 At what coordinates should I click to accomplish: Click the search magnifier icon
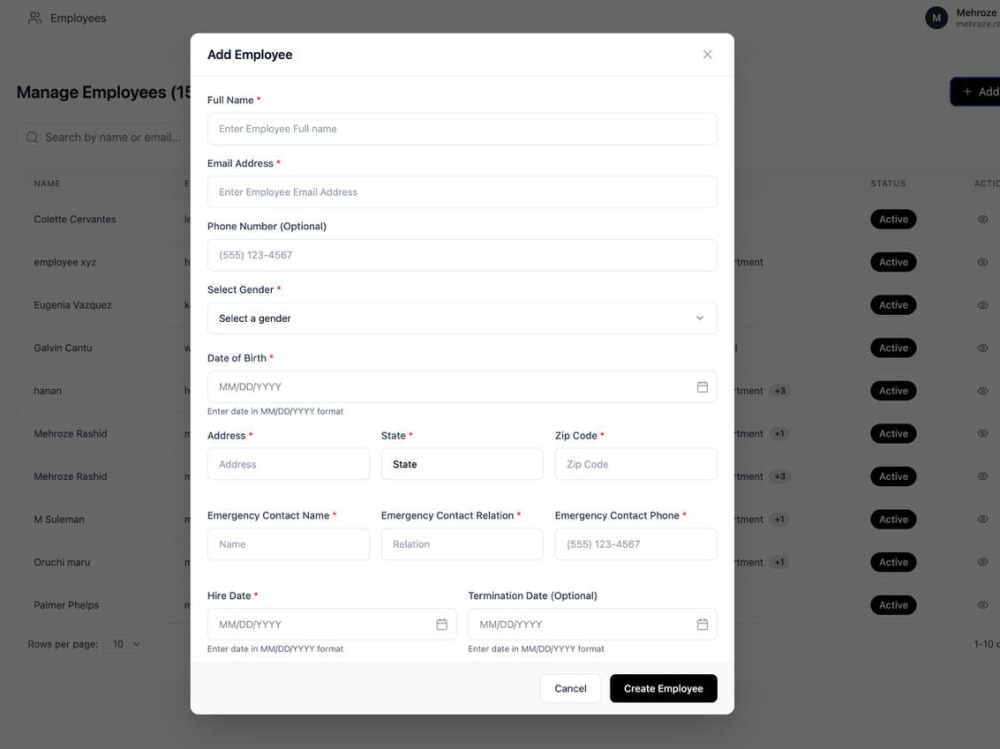coord(32,137)
